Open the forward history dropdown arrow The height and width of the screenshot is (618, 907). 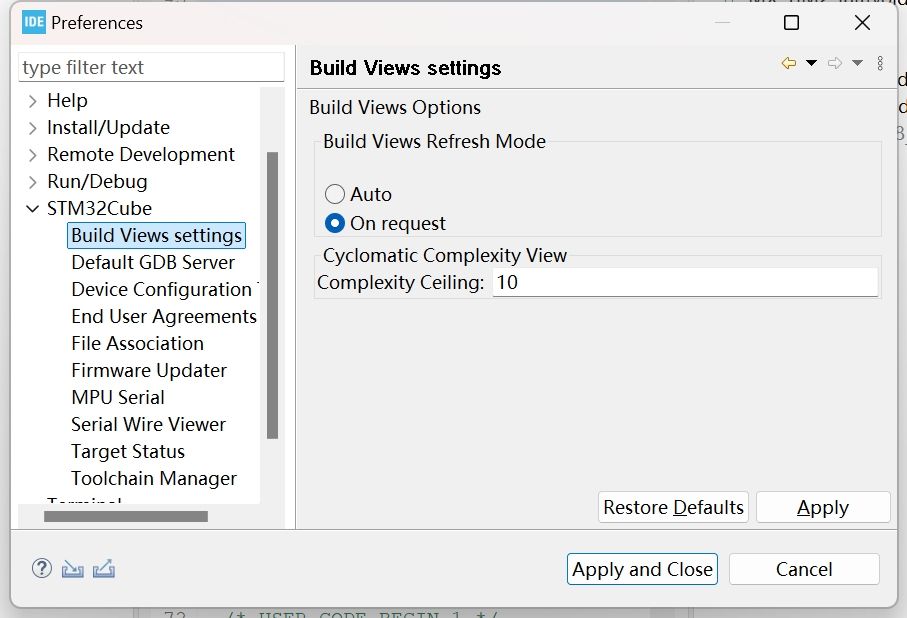point(857,64)
